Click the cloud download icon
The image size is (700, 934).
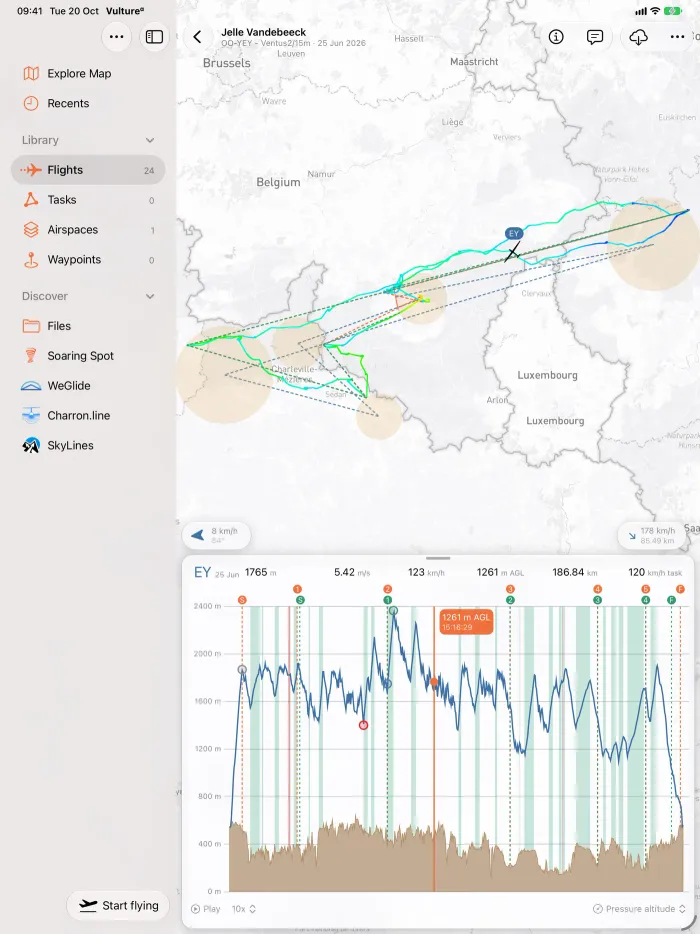tap(639, 37)
